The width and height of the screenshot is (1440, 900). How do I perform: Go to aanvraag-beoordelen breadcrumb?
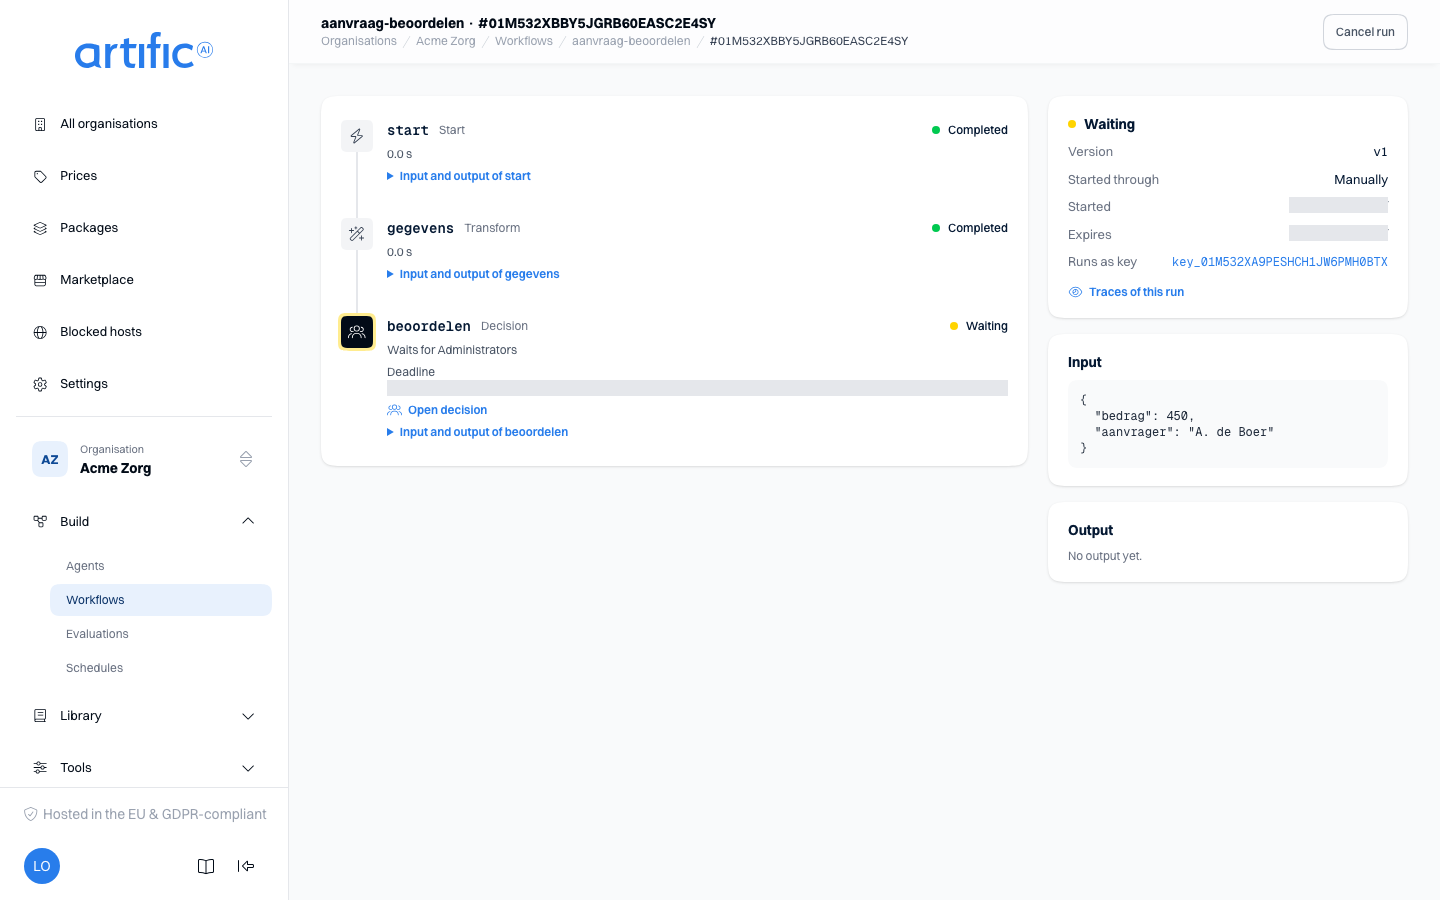(631, 41)
